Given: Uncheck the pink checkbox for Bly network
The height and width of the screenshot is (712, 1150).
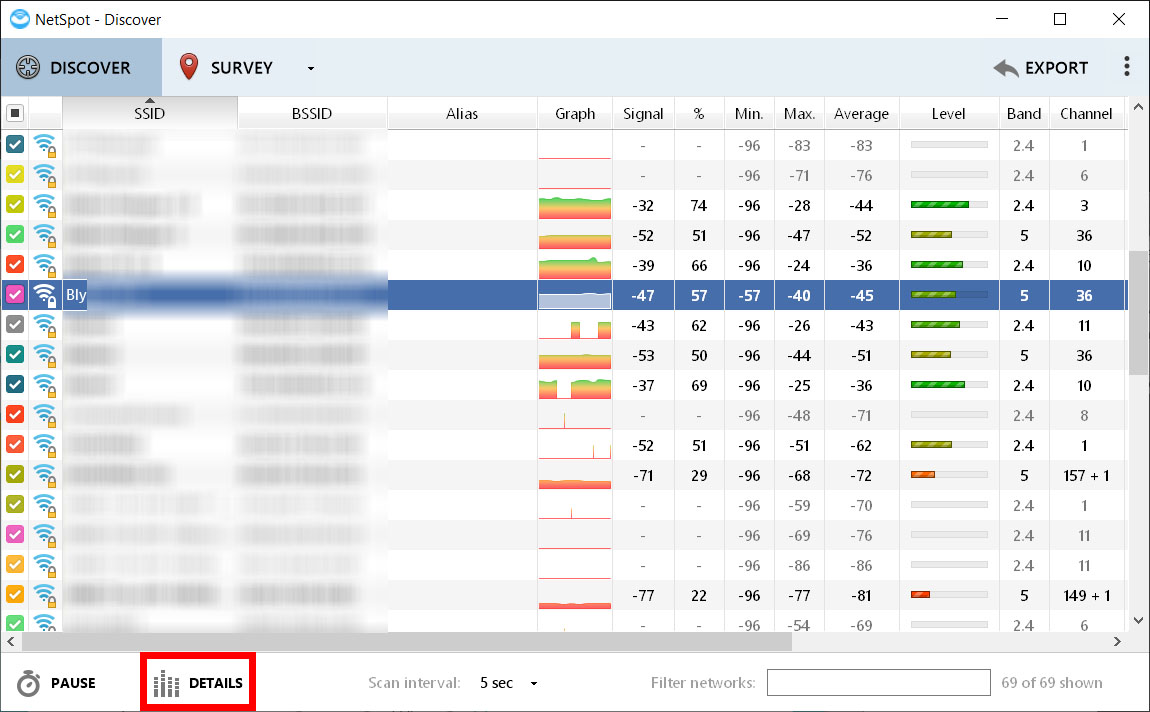Looking at the screenshot, I should 15,296.
